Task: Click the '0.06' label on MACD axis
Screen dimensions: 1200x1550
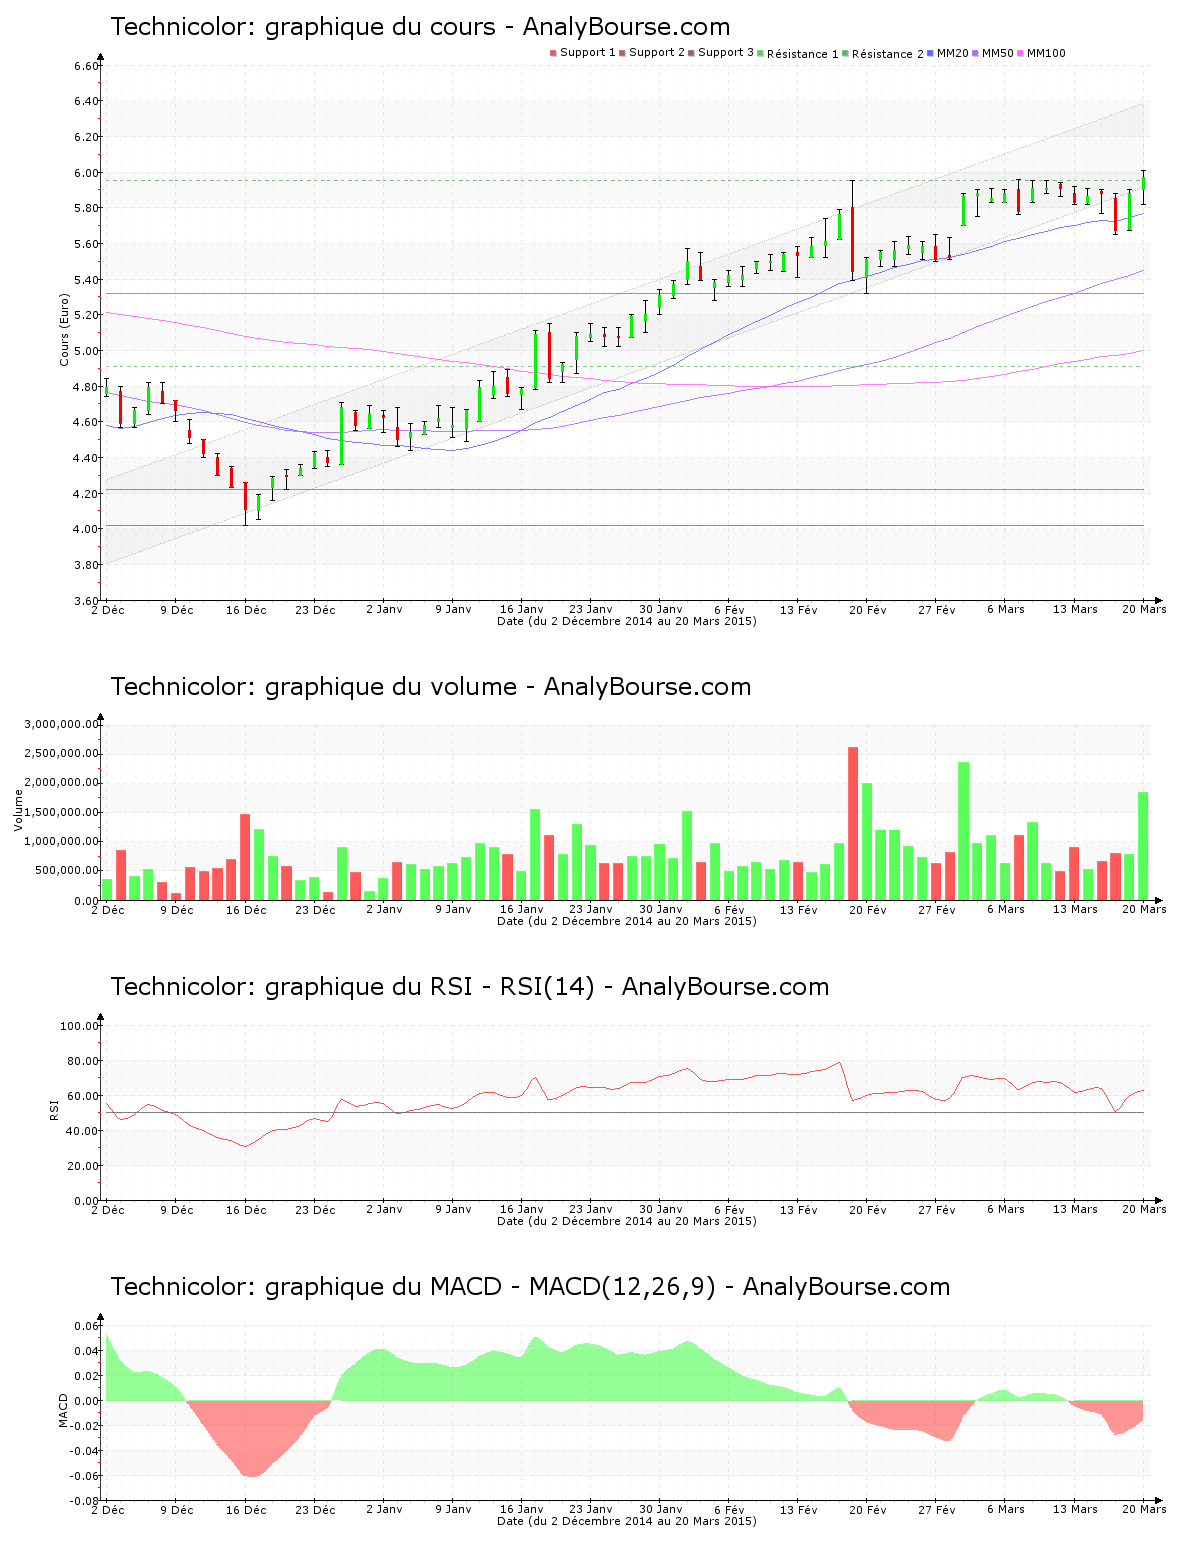Action: (x=87, y=1326)
